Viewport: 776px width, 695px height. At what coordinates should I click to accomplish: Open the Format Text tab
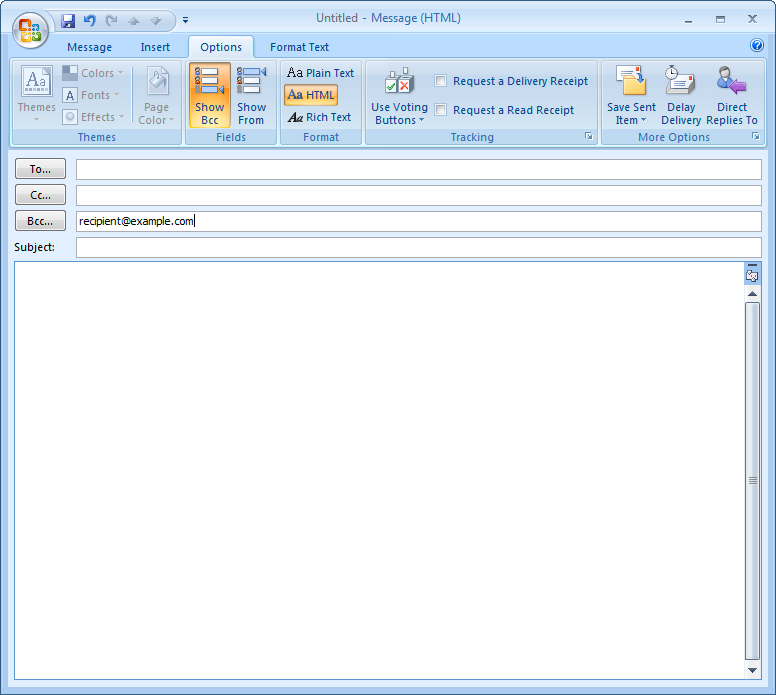(299, 47)
